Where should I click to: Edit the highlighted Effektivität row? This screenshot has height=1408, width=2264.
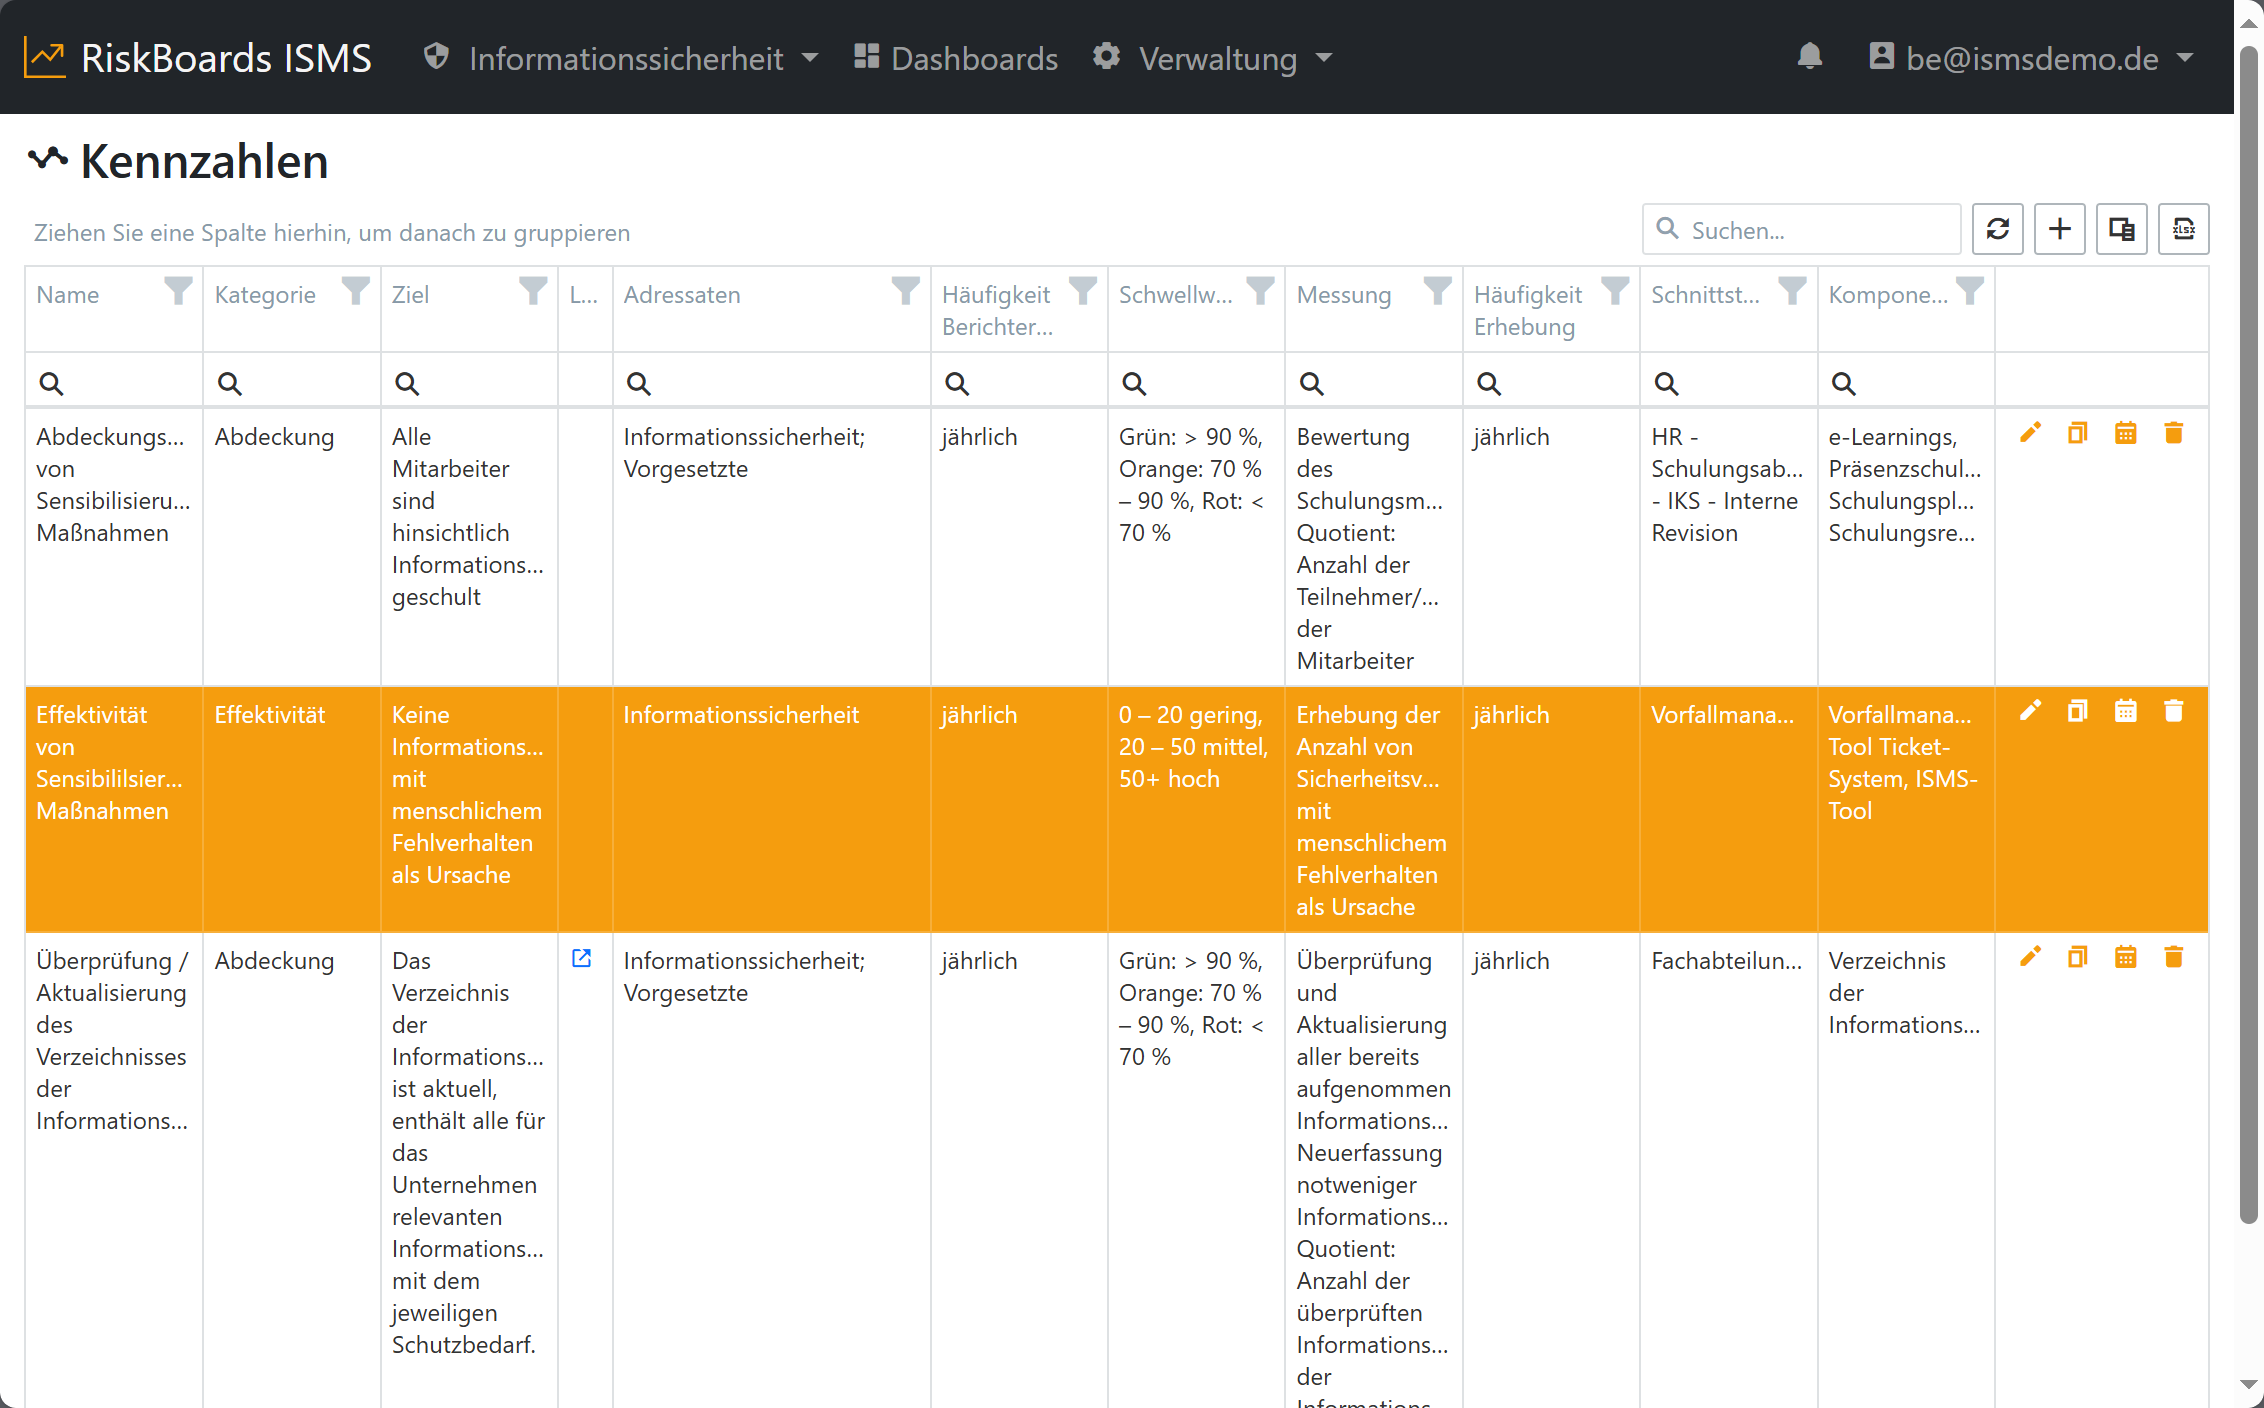(2030, 711)
